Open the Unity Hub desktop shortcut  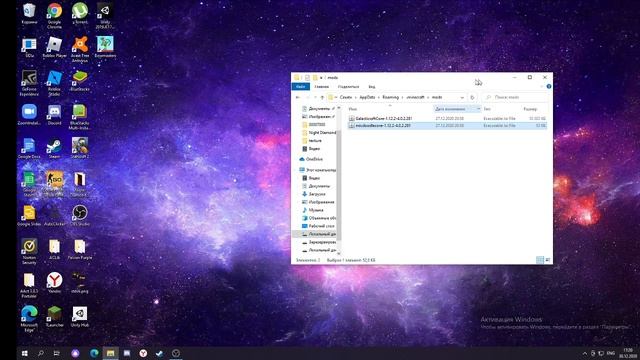[x=80, y=317]
